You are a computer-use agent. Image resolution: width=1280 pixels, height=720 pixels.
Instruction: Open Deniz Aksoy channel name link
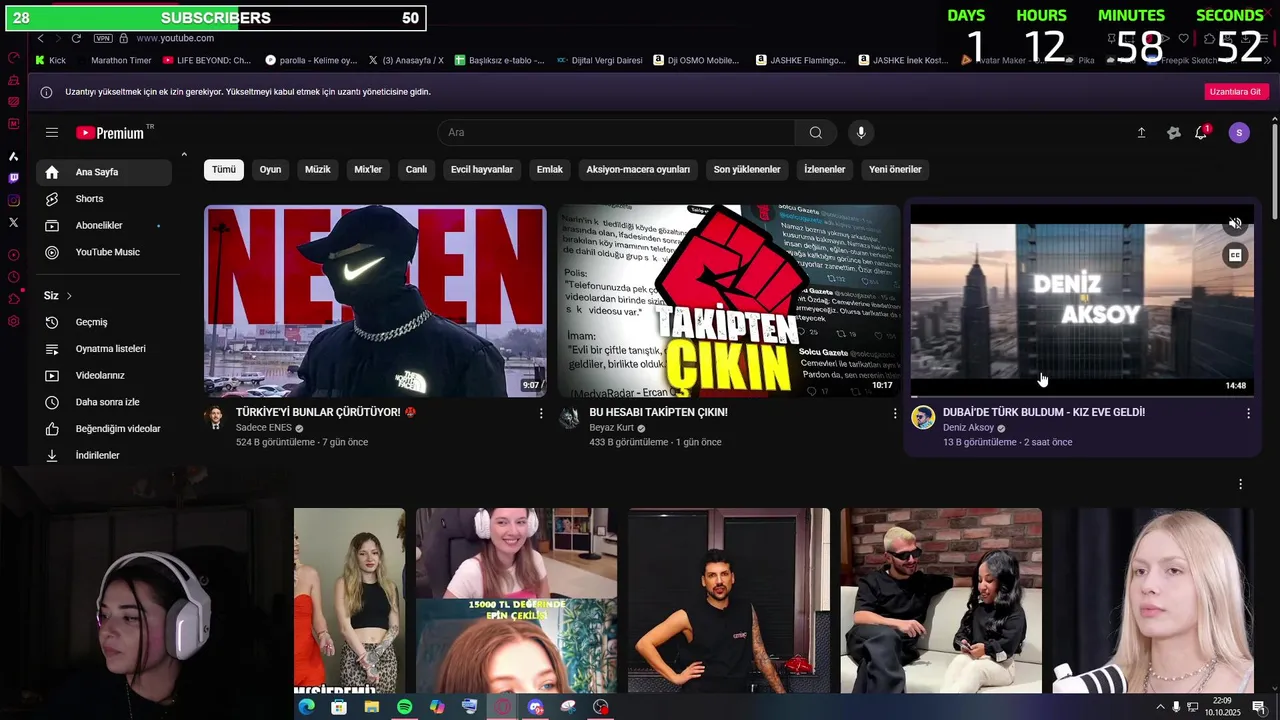tap(968, 428)
